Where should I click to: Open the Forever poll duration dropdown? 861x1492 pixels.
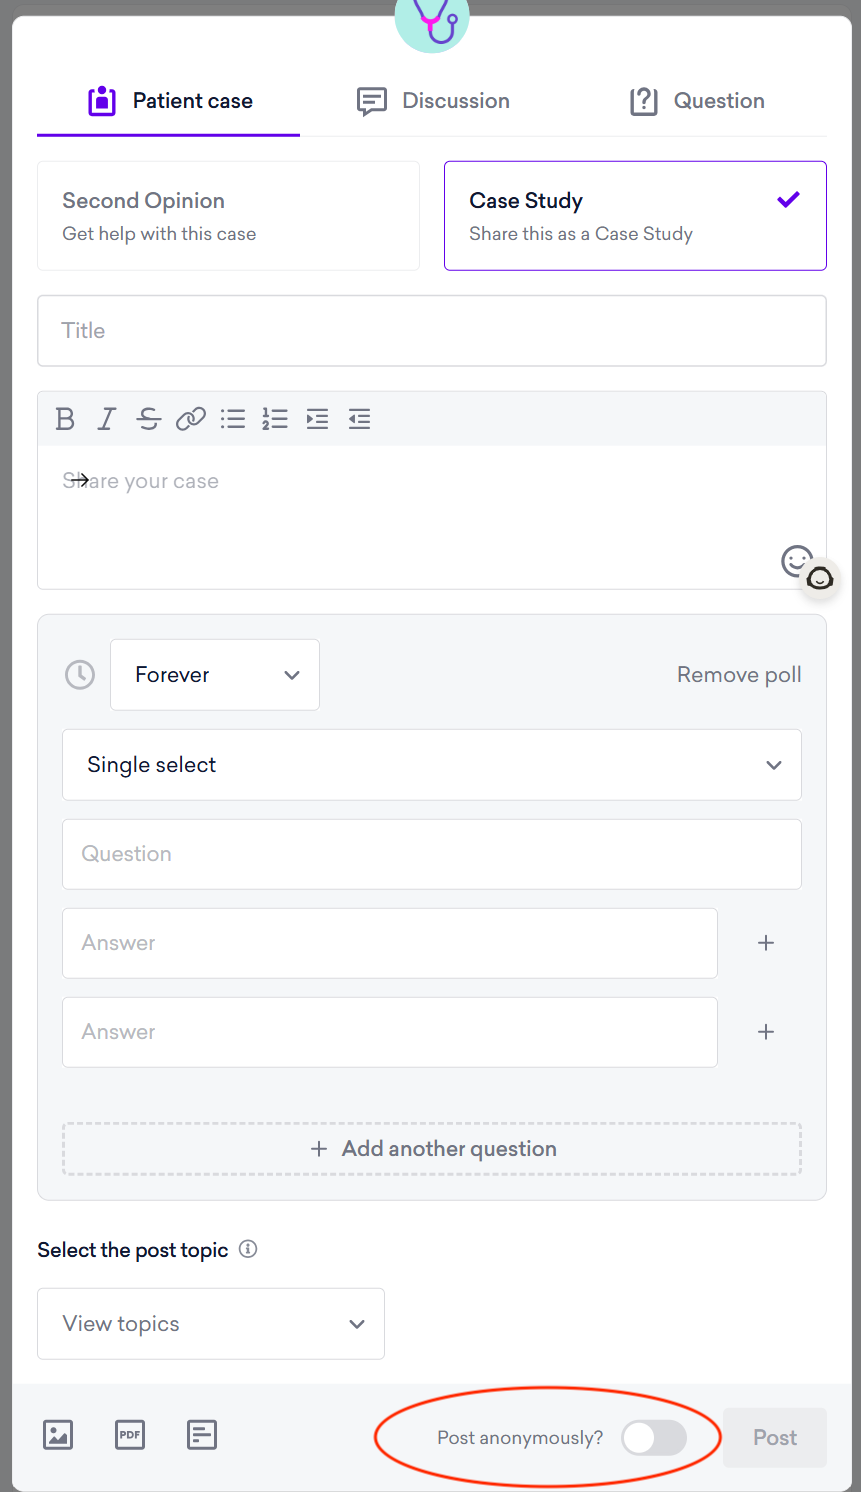215,675
